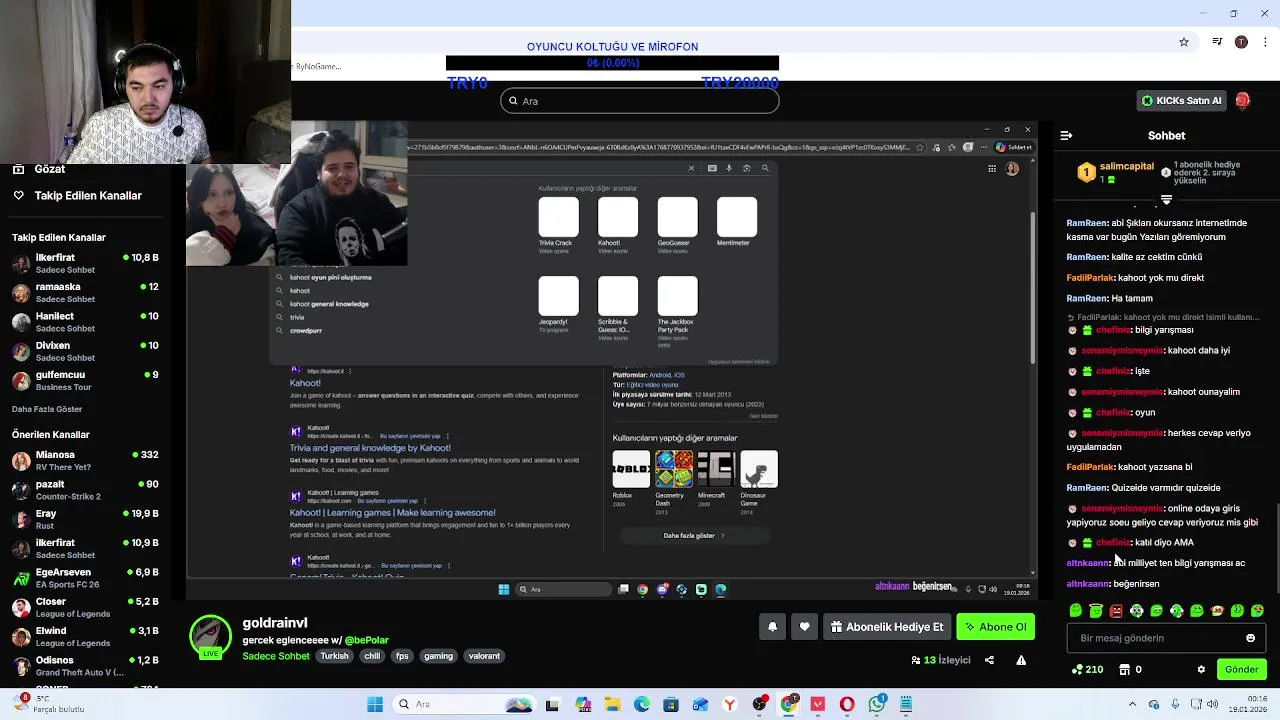Click the Turkish tag

[334, 656]
